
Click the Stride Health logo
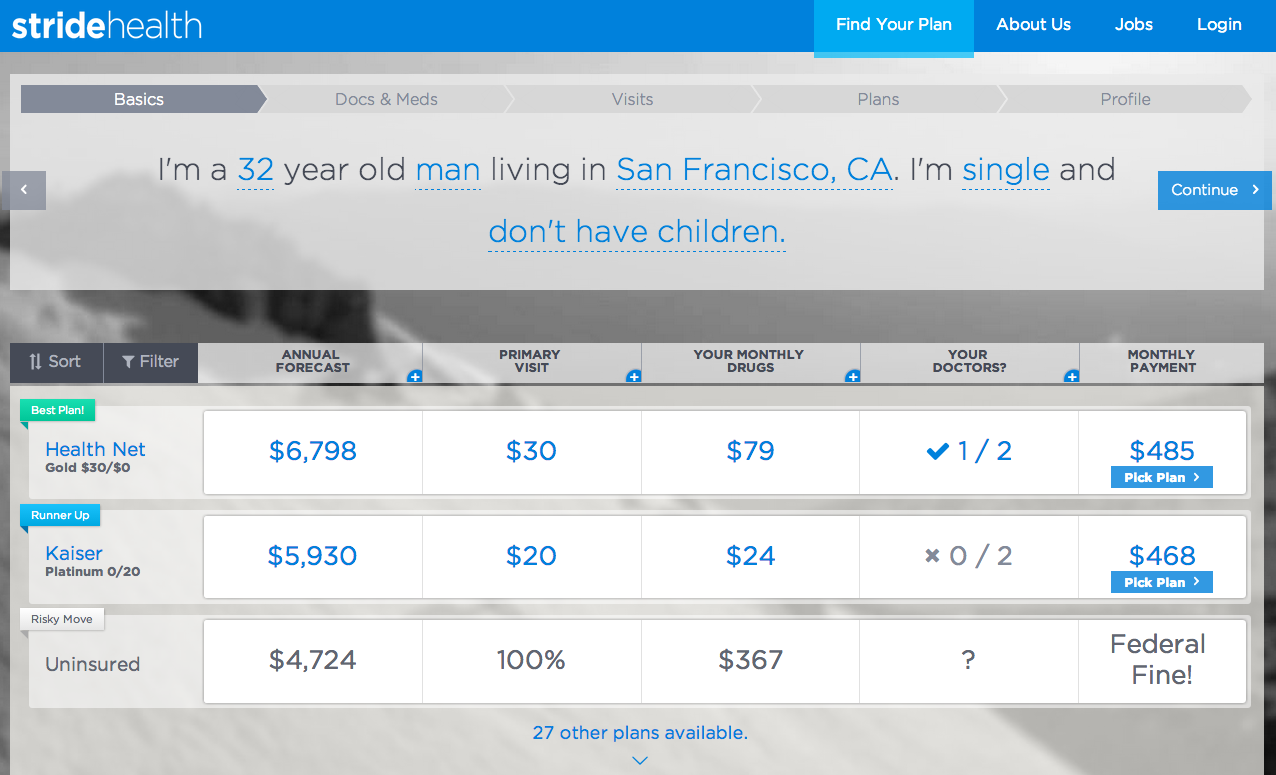[107, 25]
